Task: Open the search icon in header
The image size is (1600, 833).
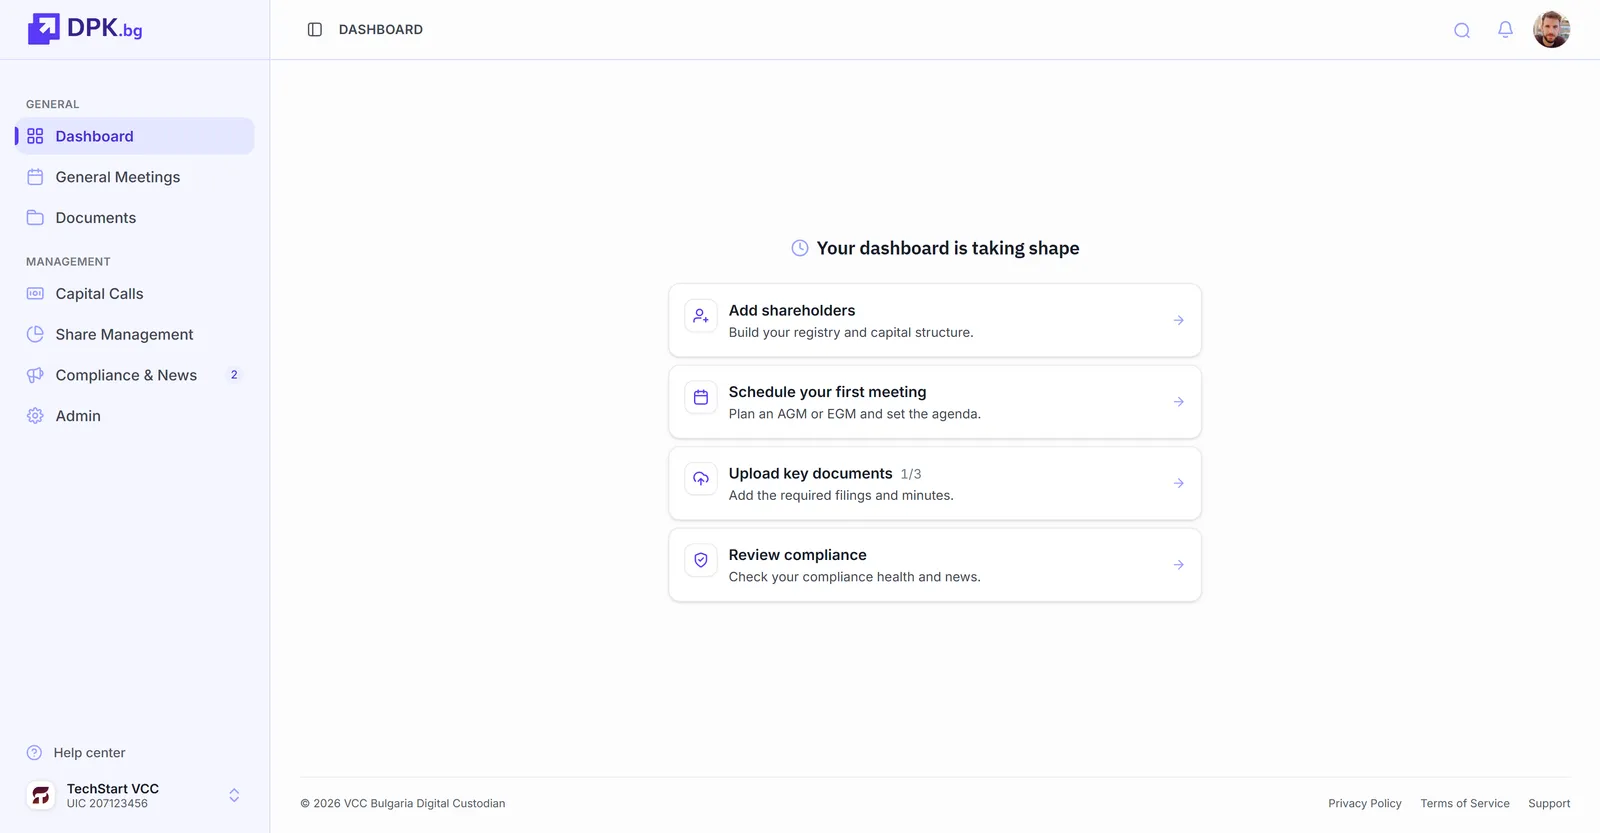Action: coord(1462,30)
